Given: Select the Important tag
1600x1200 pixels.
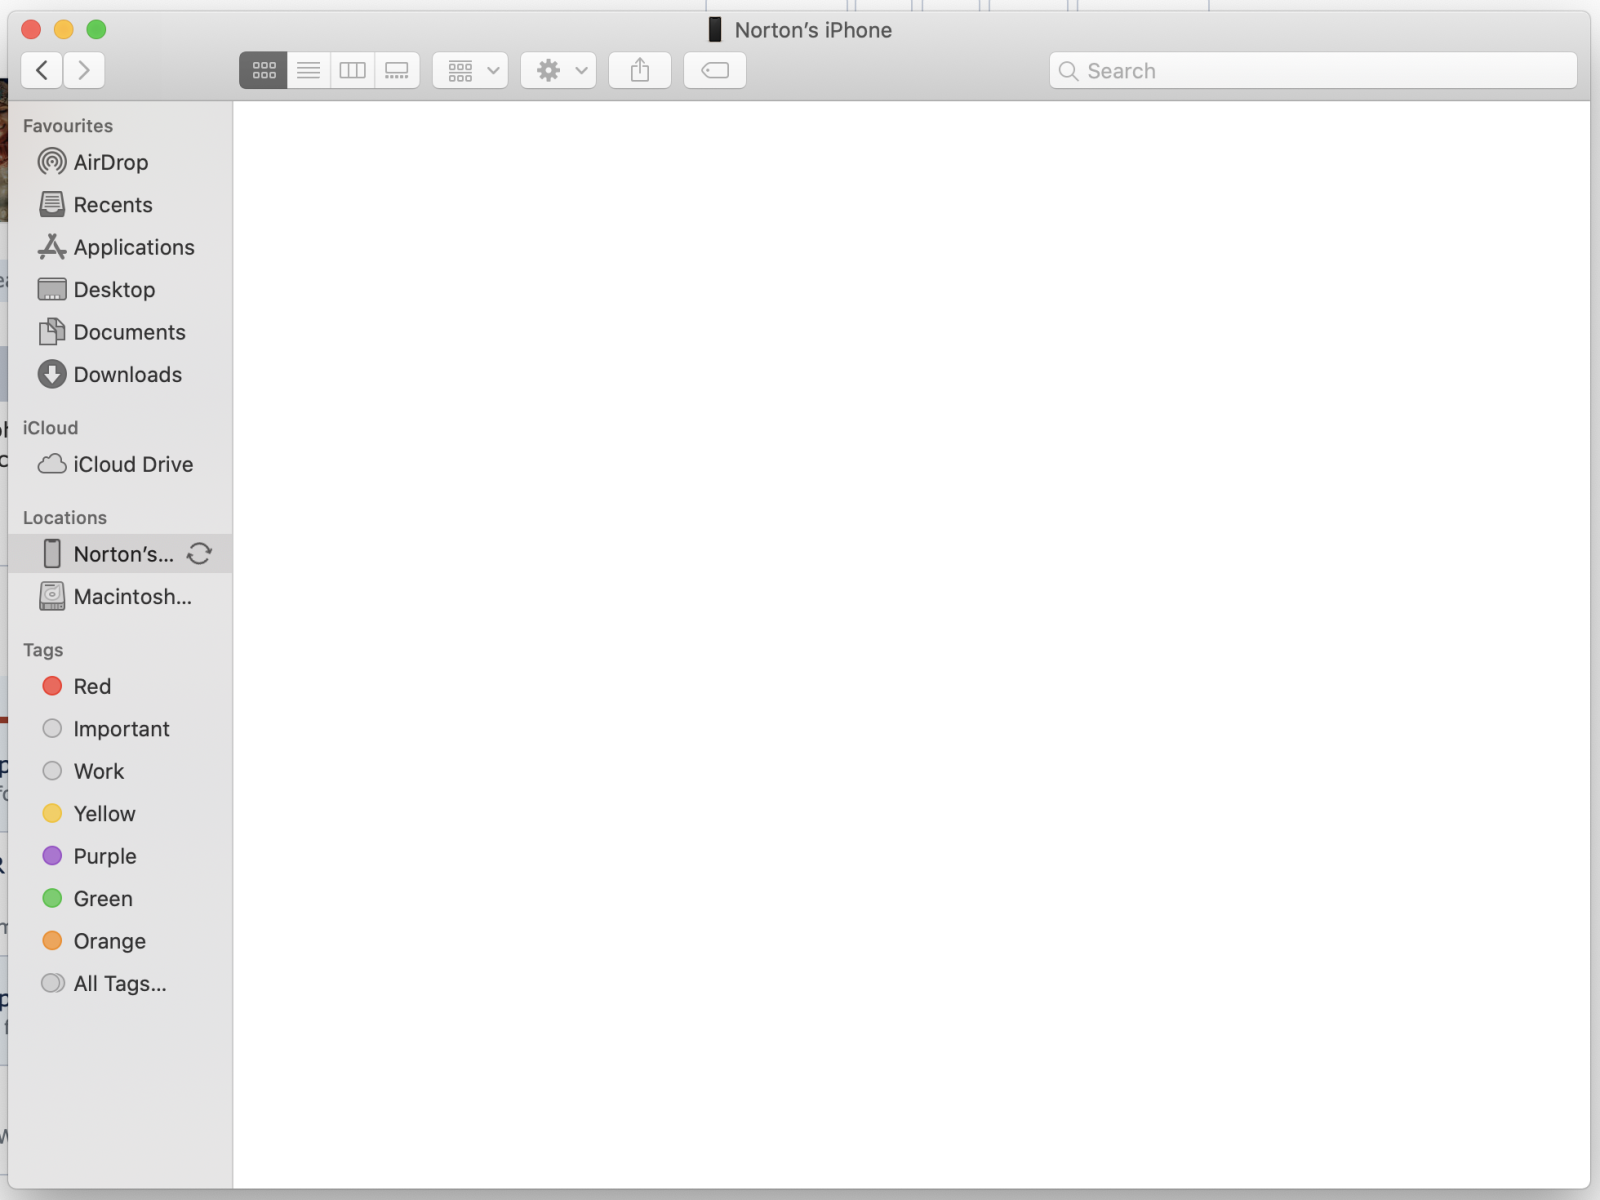Looking at the screenshot, I should click(120, 729).
